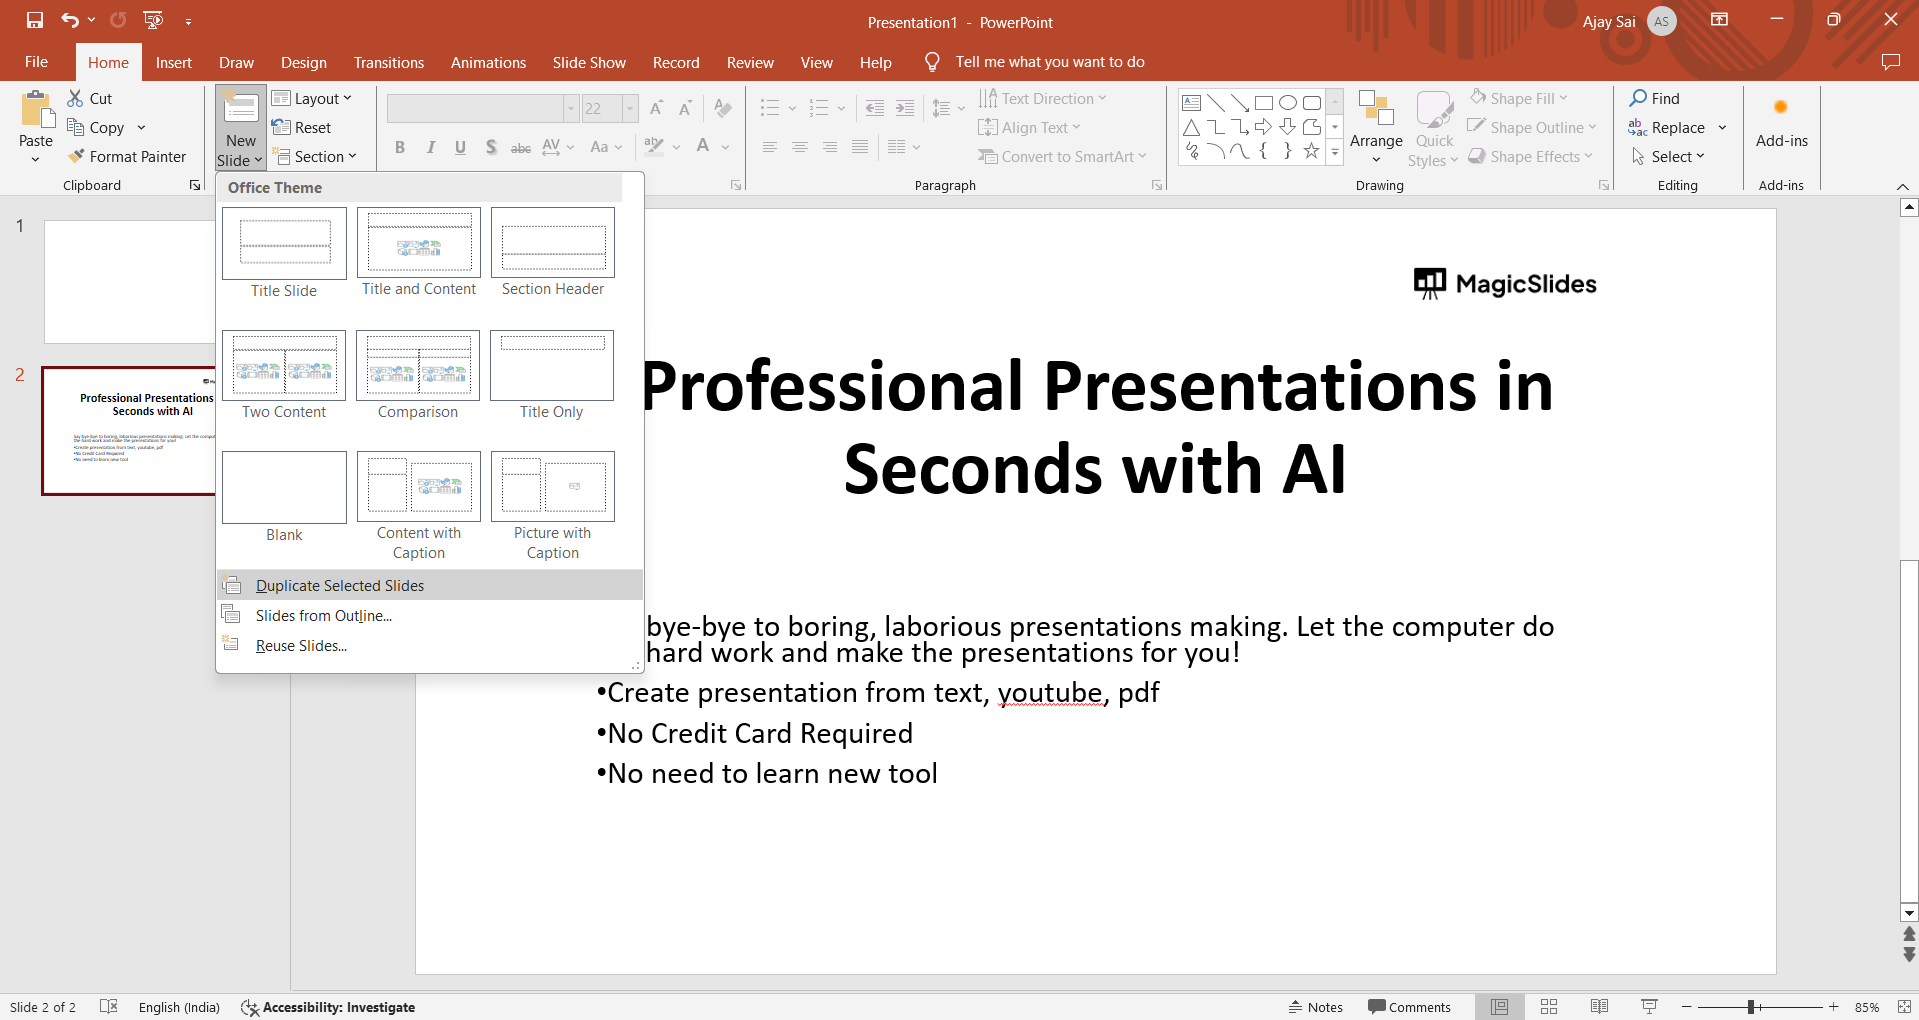
Task: Toggle the Comments pane in status bar
Action: [1410, 1007]
